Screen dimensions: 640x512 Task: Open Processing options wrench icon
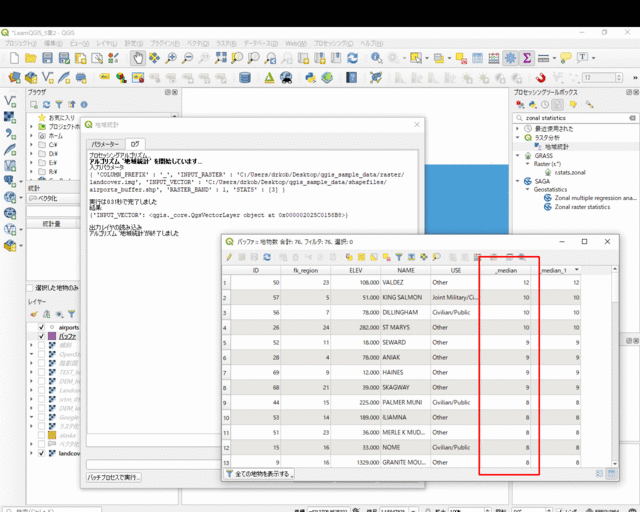pos(589,105)
